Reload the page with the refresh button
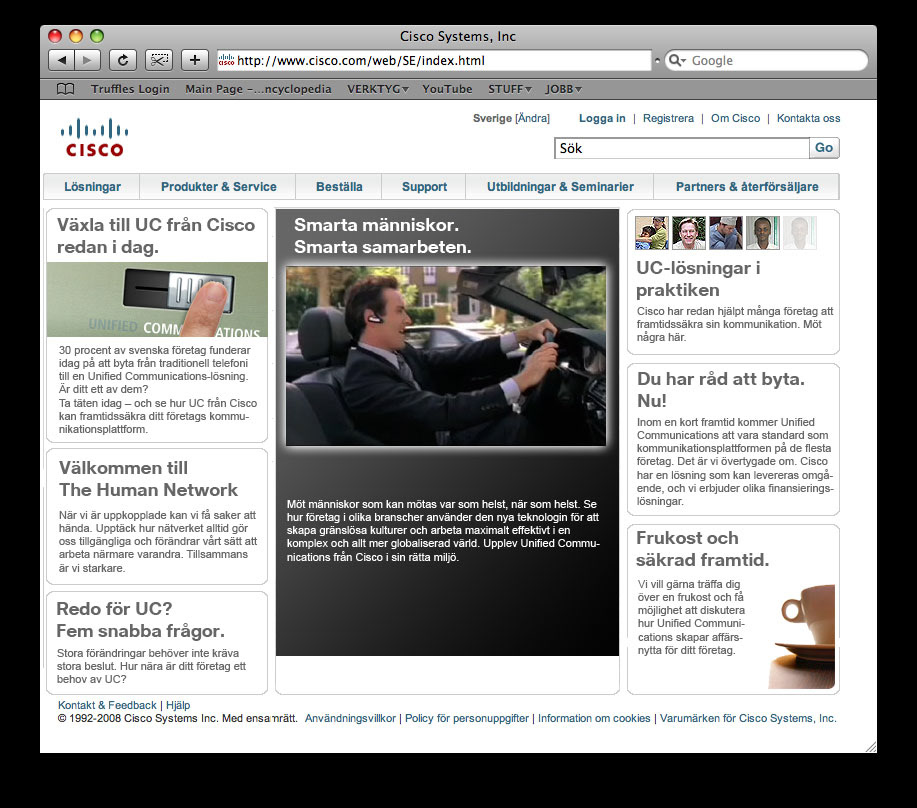 [123, 60]
